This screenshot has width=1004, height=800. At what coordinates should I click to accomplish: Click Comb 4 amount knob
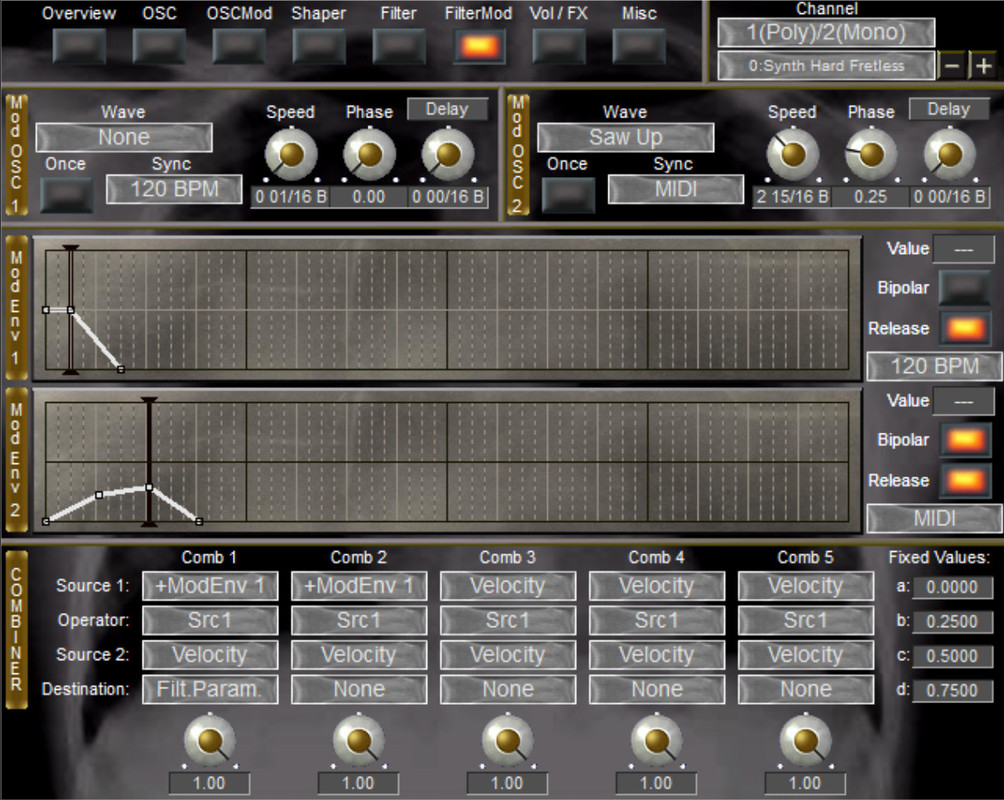[657, 740]
